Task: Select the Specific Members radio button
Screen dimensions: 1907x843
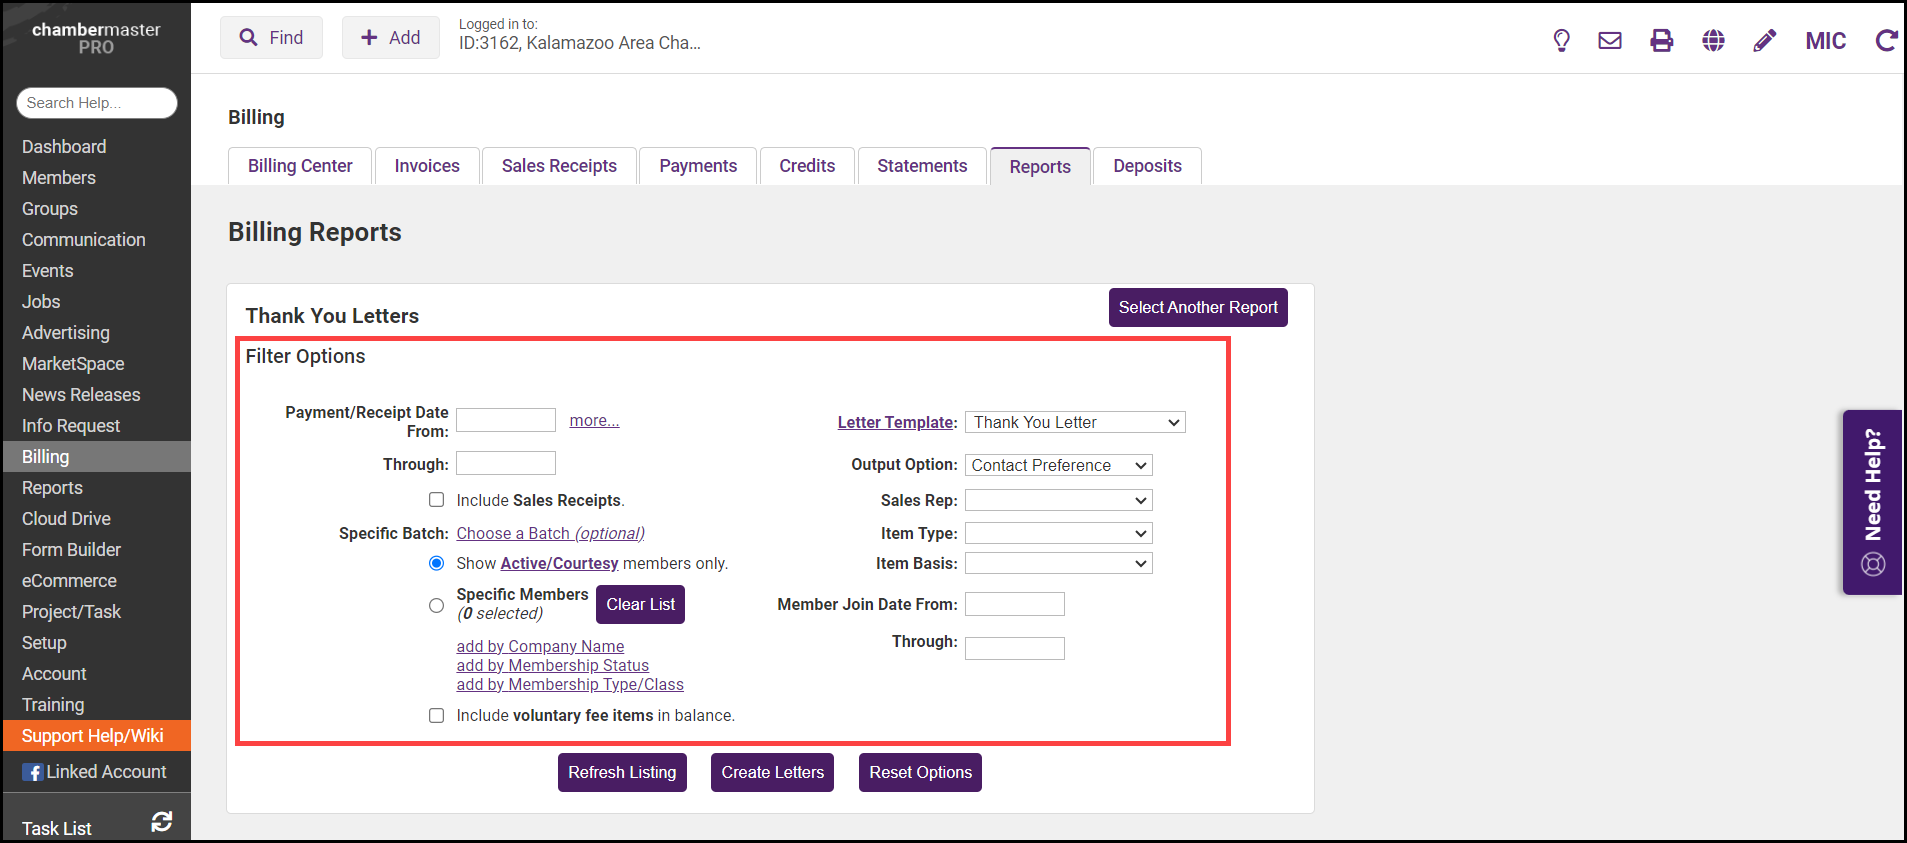Action: pyautogui.click(x=437, y=605)
